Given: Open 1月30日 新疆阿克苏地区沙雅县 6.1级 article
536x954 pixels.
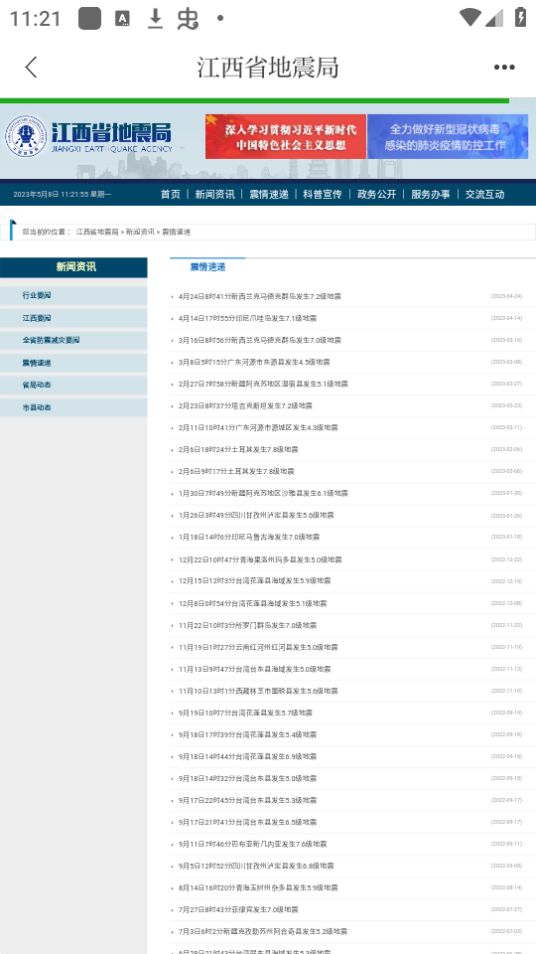Looking at the screenshot, I should tap(263, 493).
